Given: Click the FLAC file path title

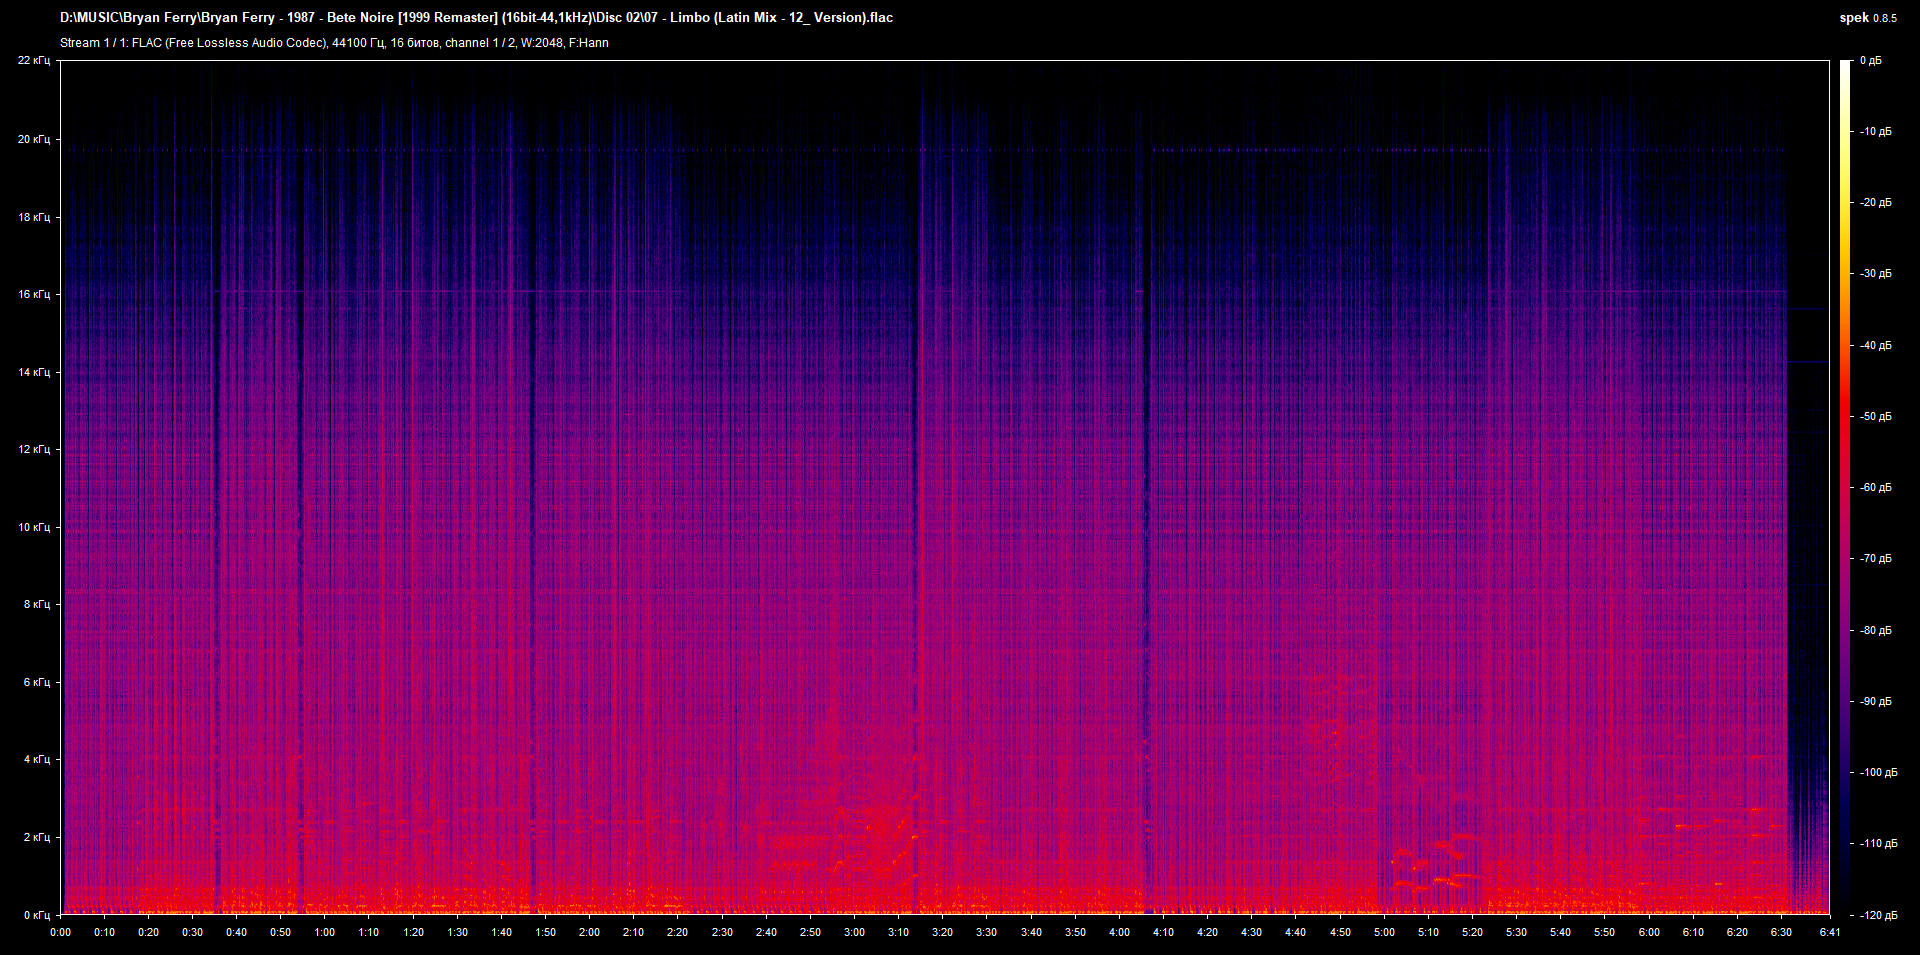Looking at the screenshot, I should click(476, 18).
